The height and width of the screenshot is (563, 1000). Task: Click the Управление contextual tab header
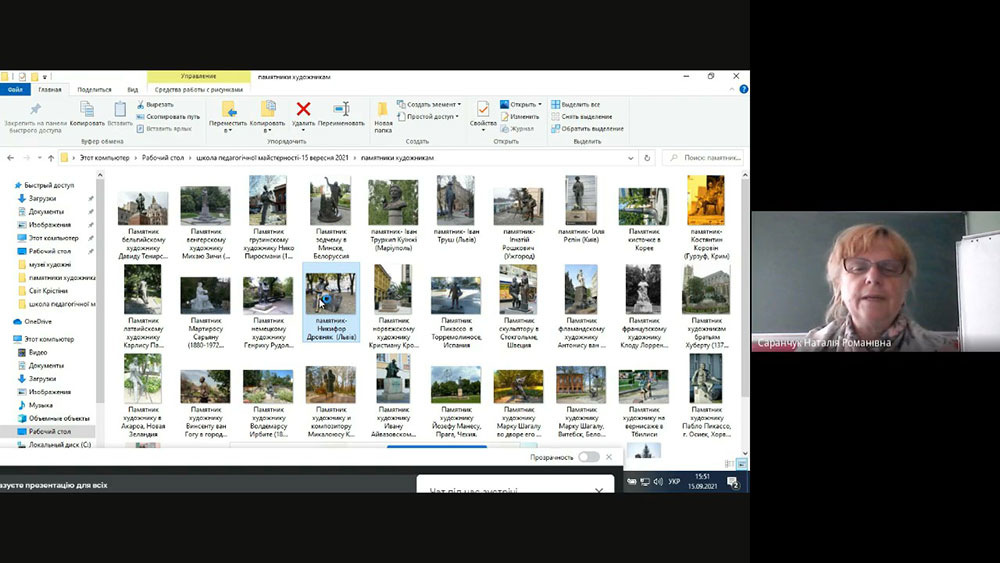click(x=198, y=77)
